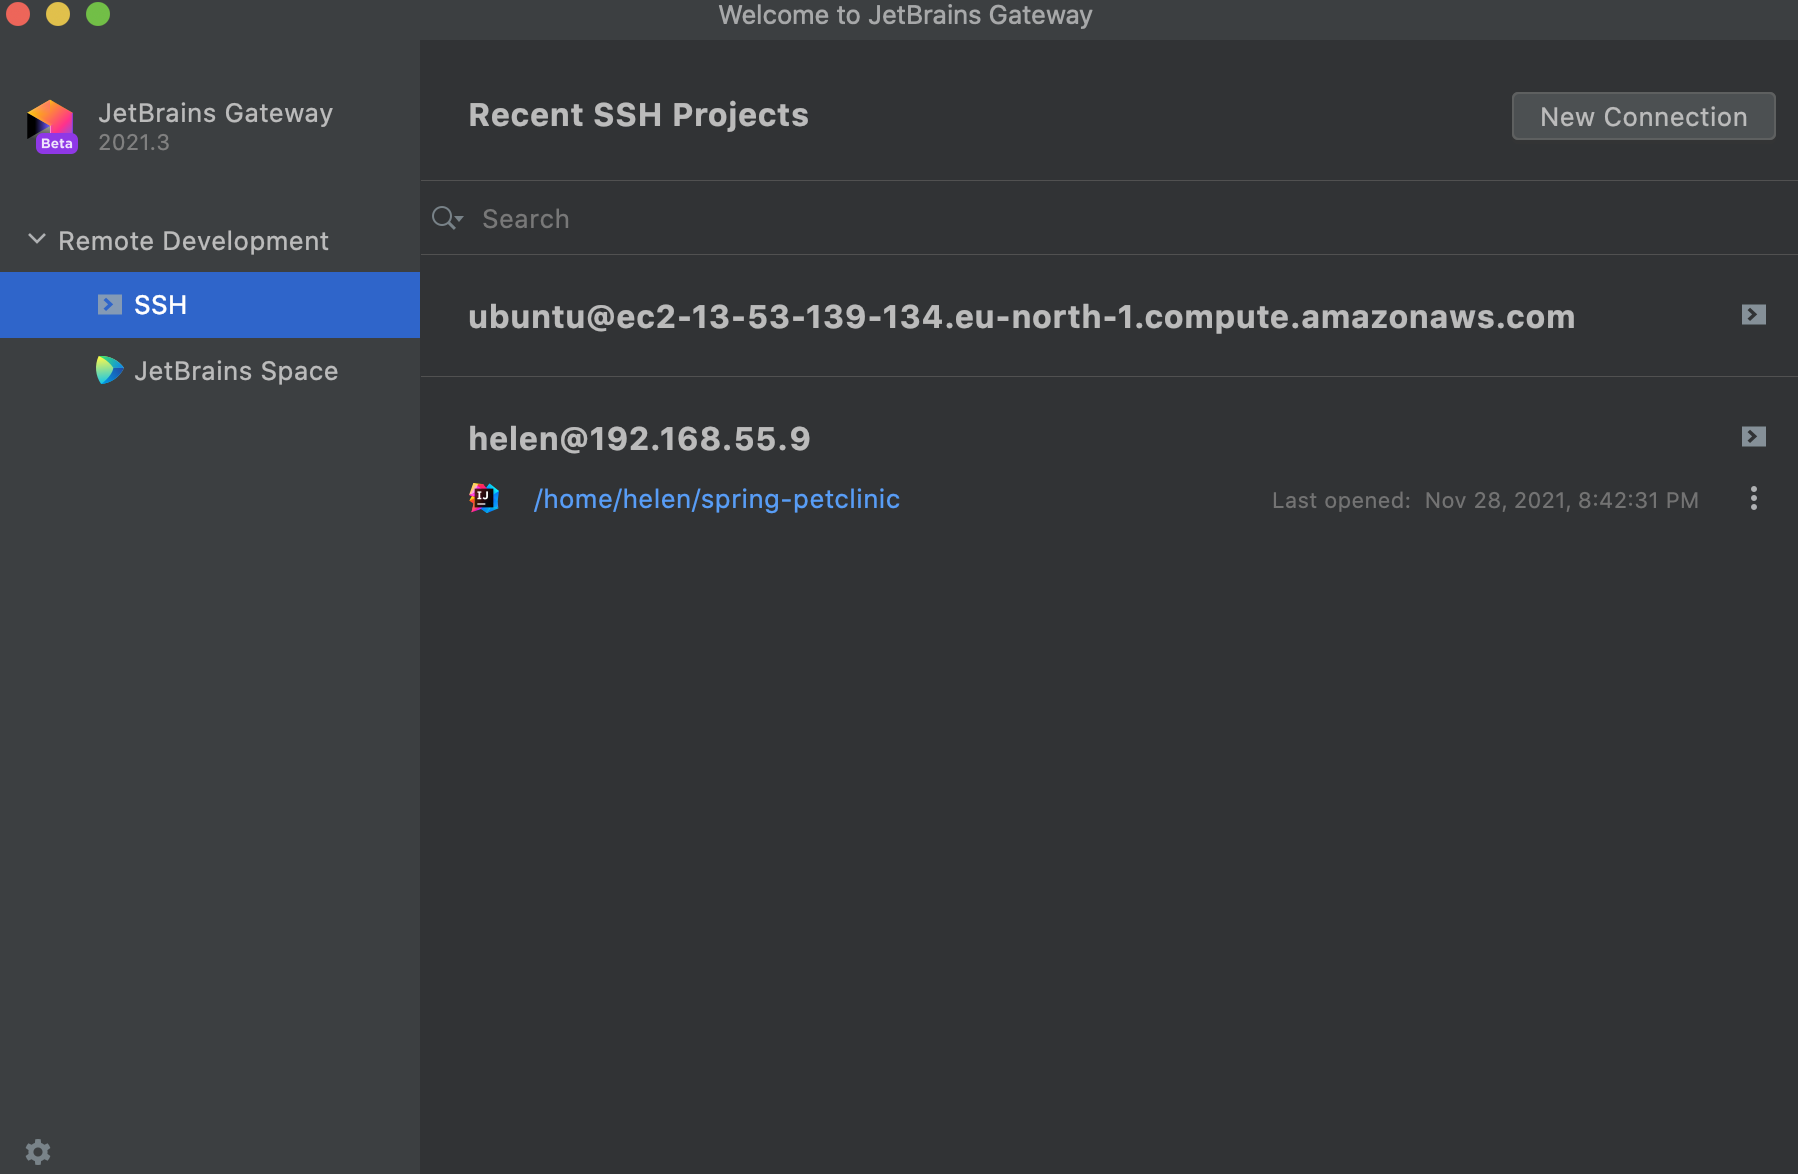The height and width of the screenshot is (1174, 1798).
Task: Open more options for spring-petclinic project
Action: (1753, 499)
